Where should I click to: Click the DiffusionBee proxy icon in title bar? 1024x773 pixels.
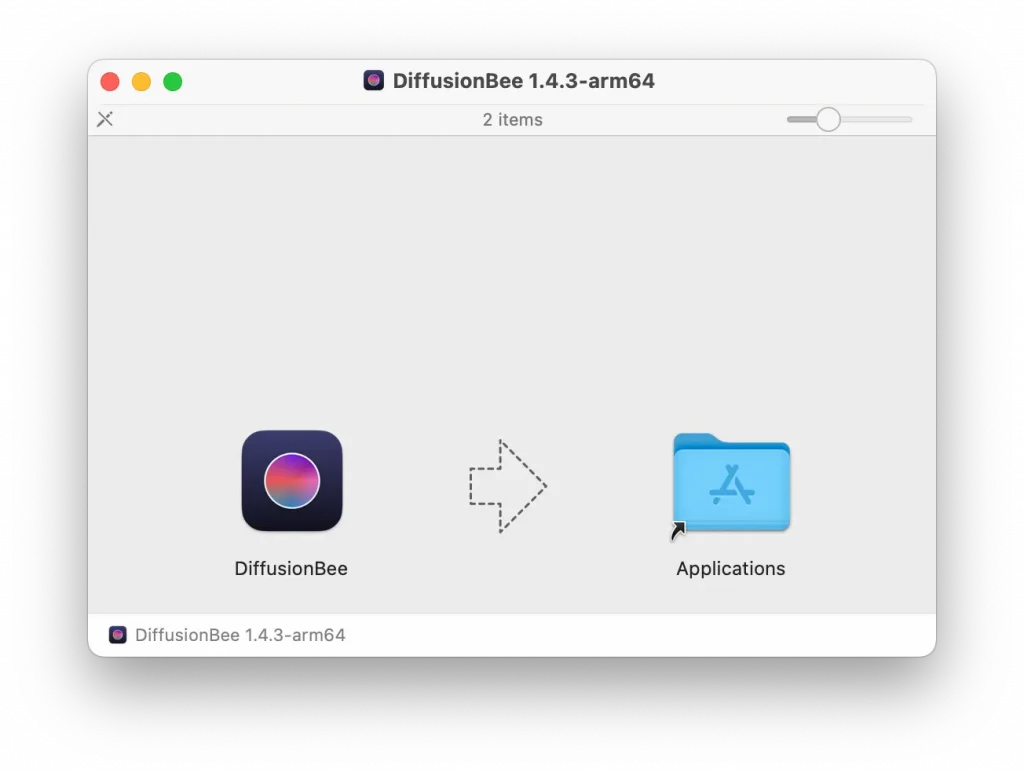[x=374, y=81]
